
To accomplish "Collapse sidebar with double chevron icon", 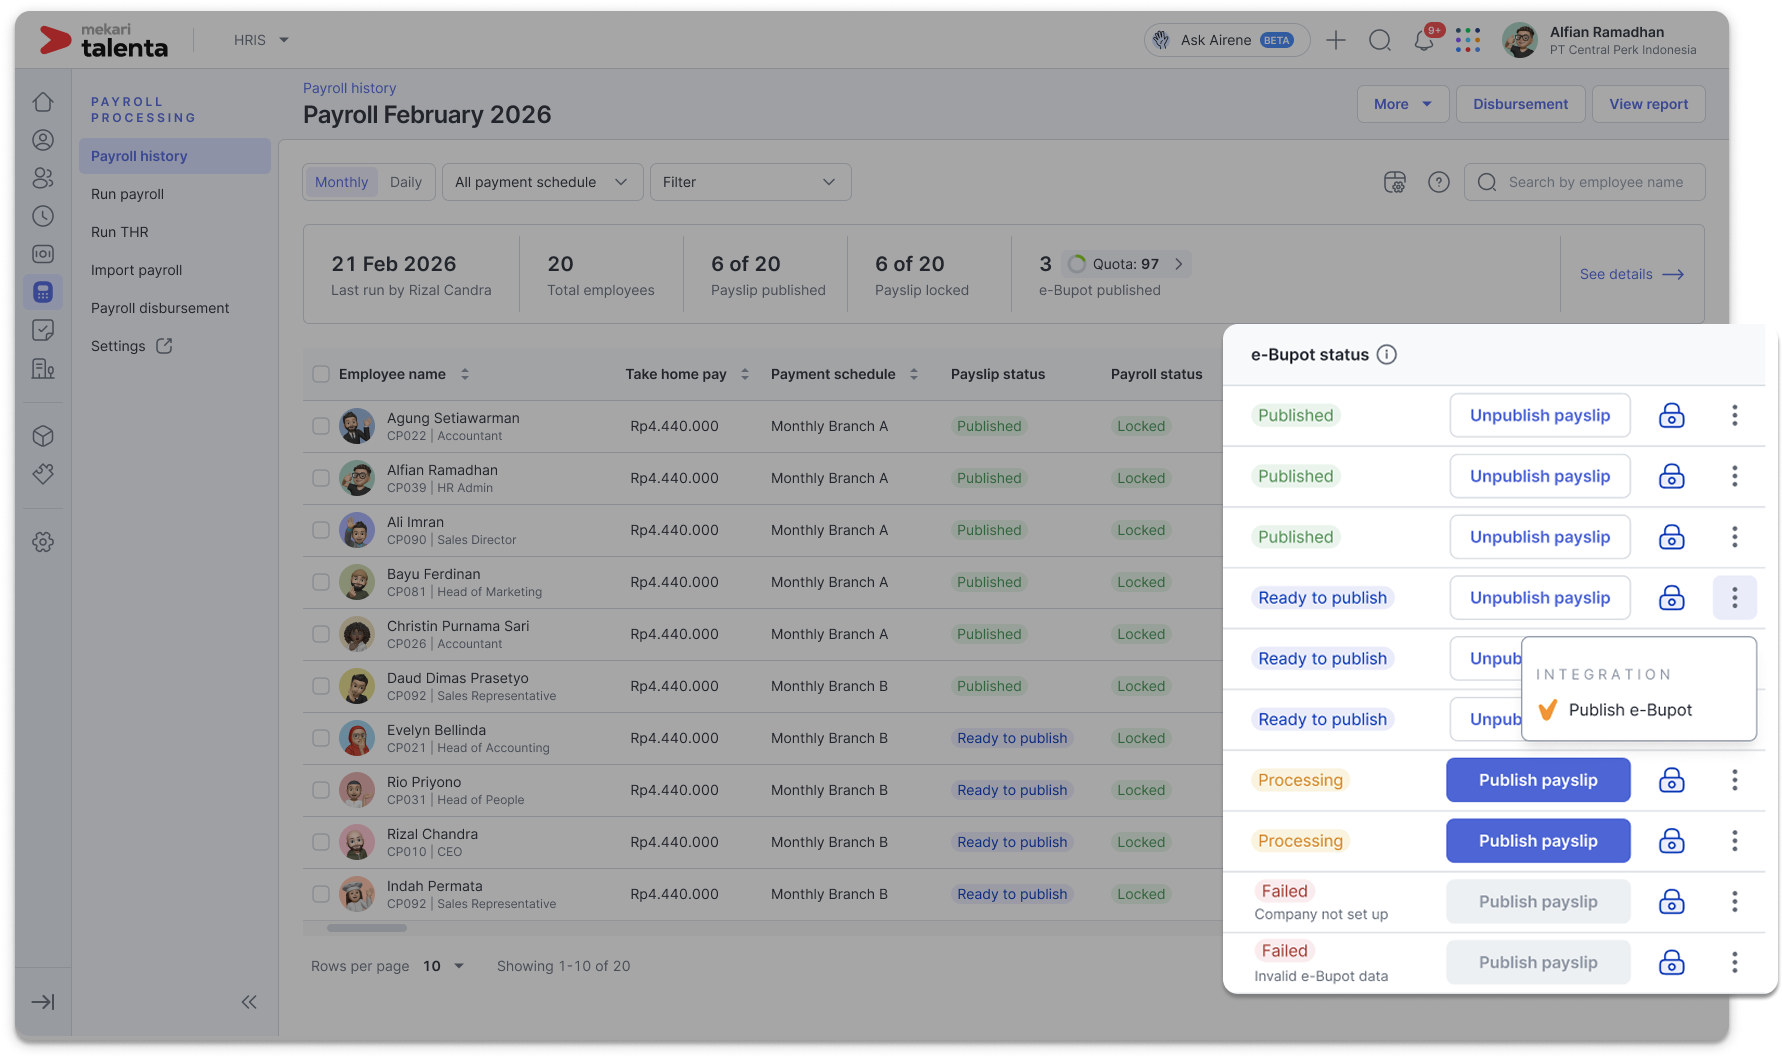I will tap(249, 1002).
